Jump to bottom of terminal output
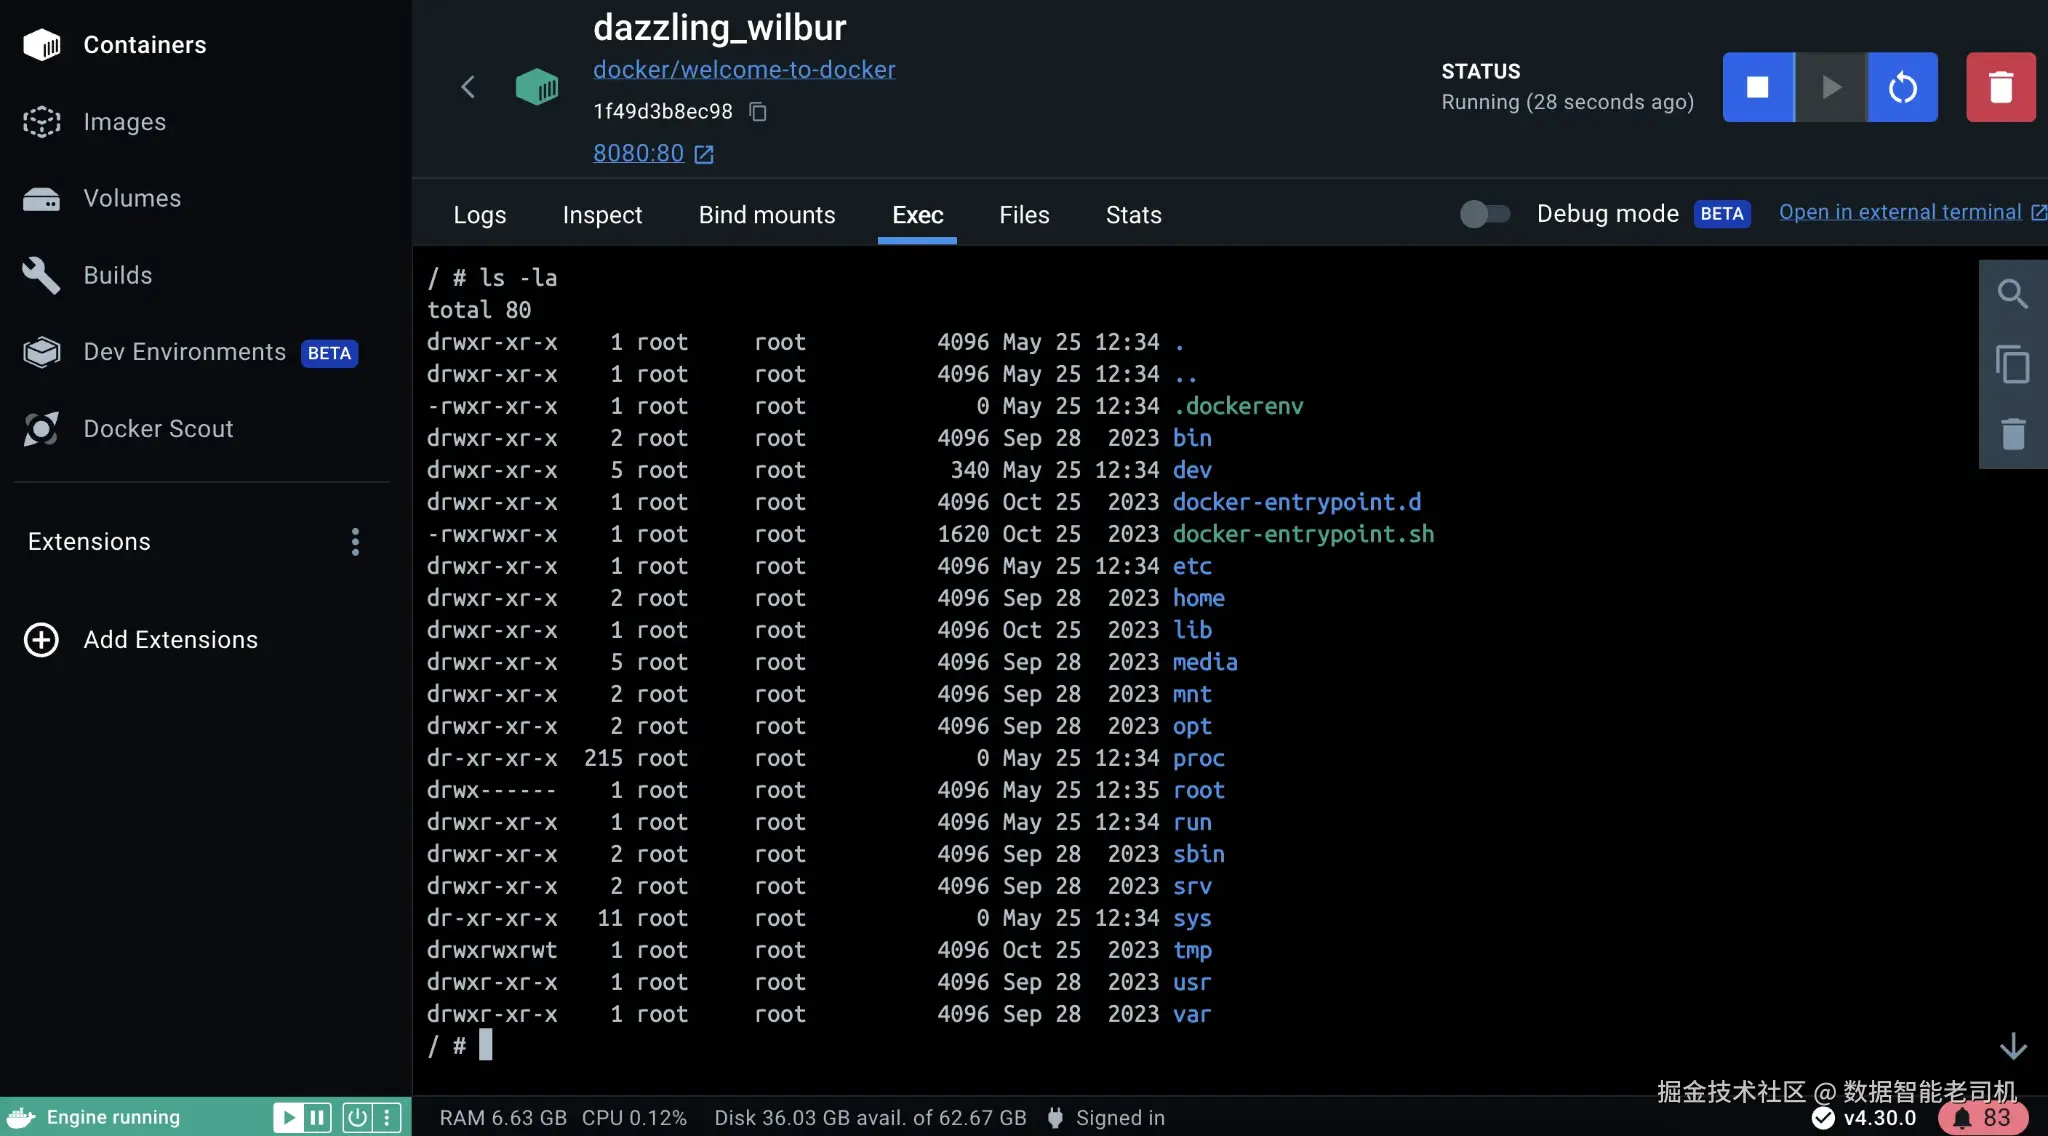 2013,1046
